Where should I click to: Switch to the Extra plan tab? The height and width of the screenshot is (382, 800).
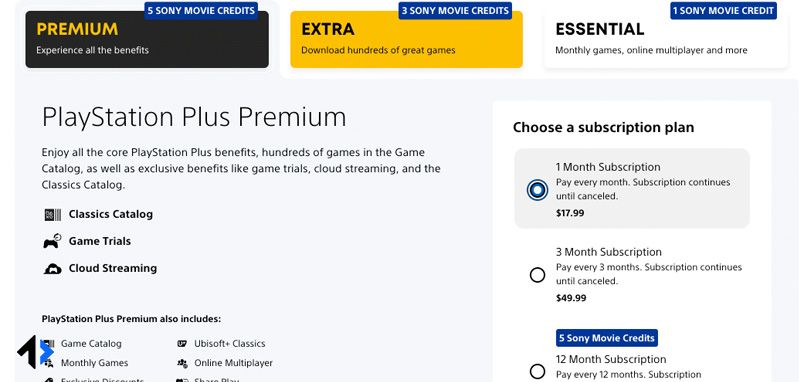tap(407, 39)
